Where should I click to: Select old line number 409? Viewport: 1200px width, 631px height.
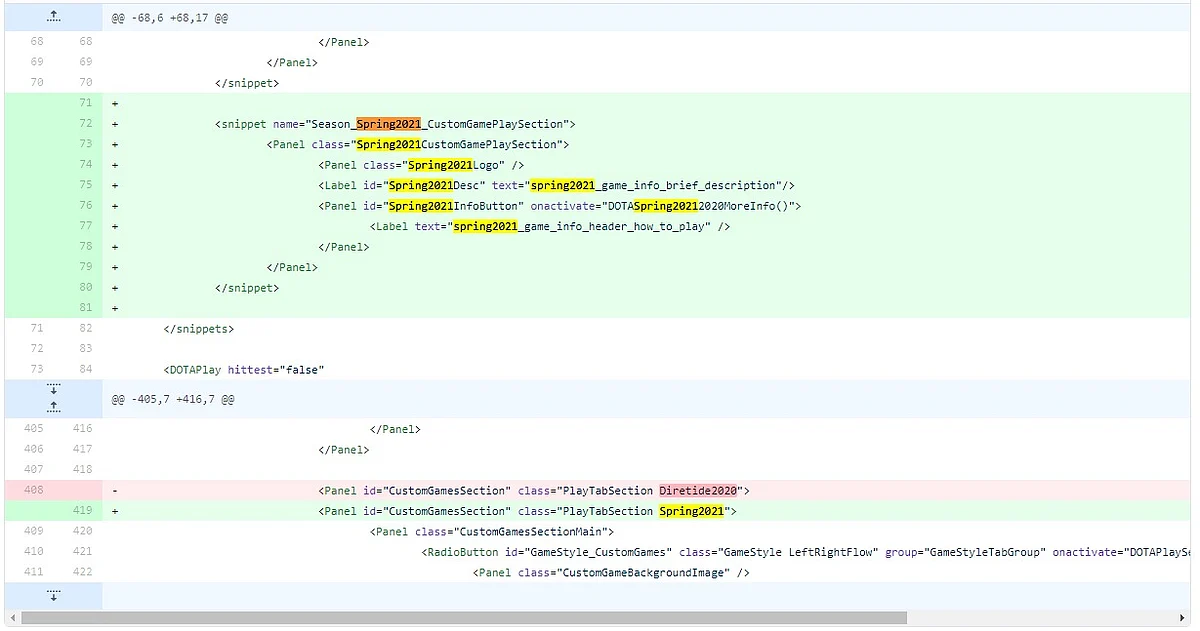tap(34, 532)
